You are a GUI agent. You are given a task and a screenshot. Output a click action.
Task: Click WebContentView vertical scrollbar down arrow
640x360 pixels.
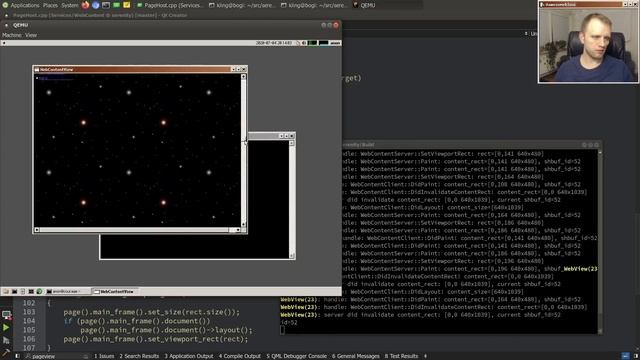[x=244, y=224]
